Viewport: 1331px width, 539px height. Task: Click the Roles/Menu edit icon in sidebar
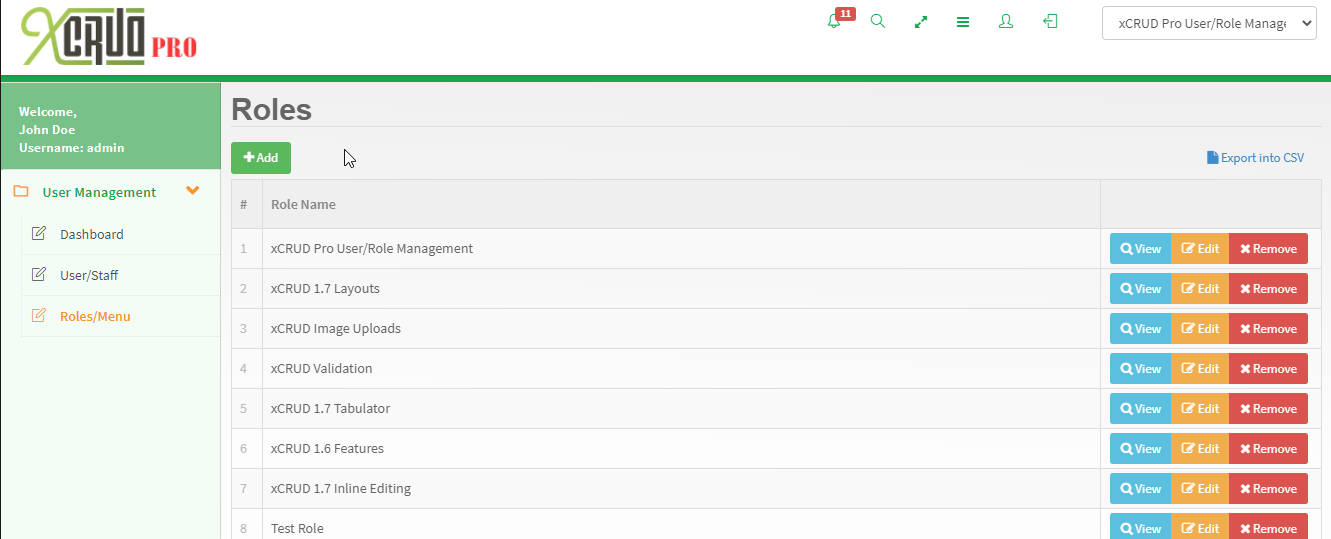tap(39, 316)
